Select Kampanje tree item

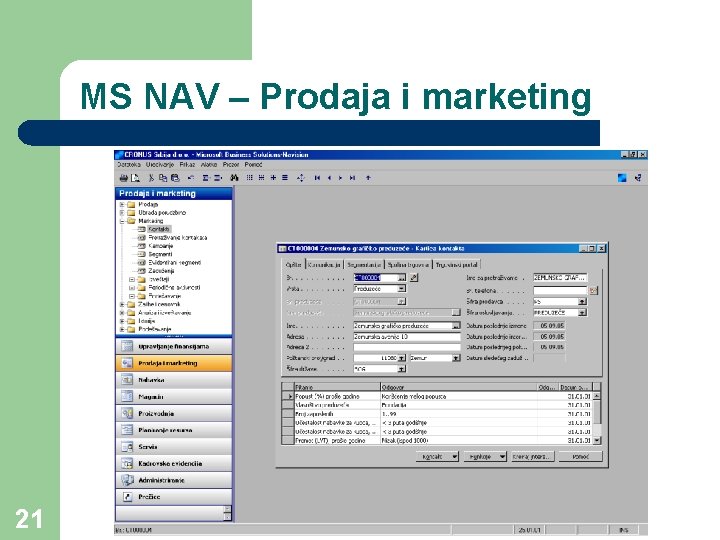[161, 246]
